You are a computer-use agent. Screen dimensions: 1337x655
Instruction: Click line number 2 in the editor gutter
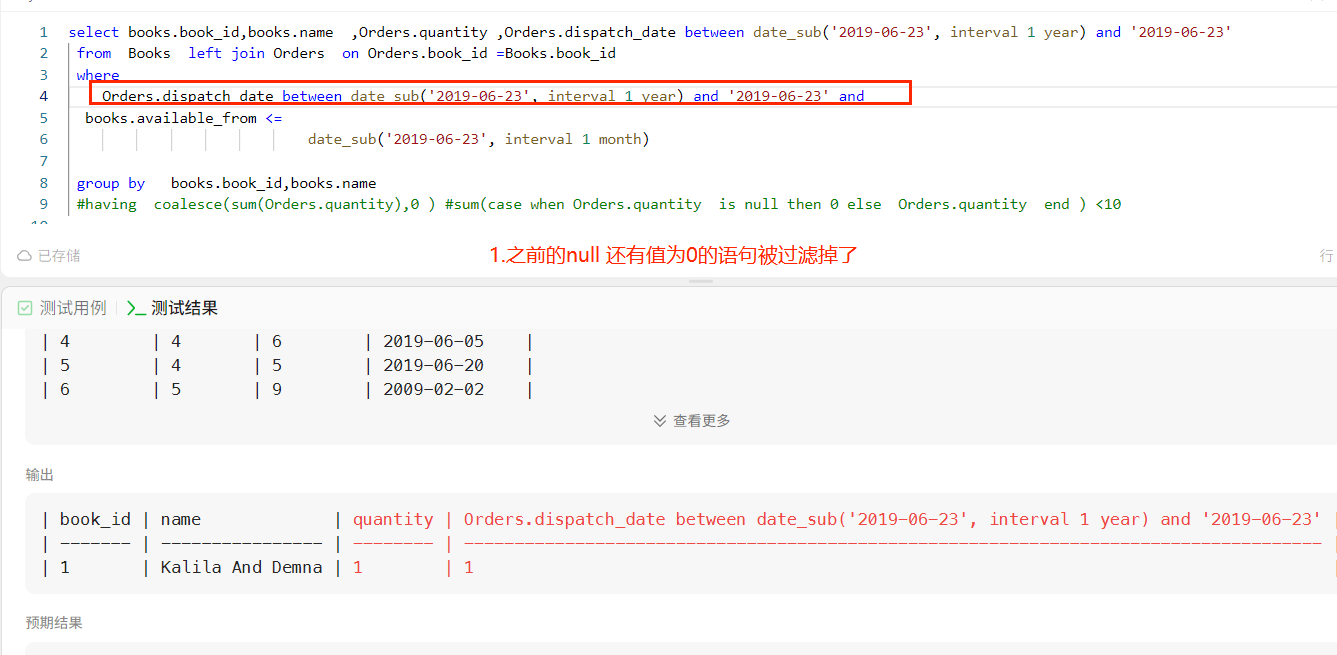pos(43,53)
